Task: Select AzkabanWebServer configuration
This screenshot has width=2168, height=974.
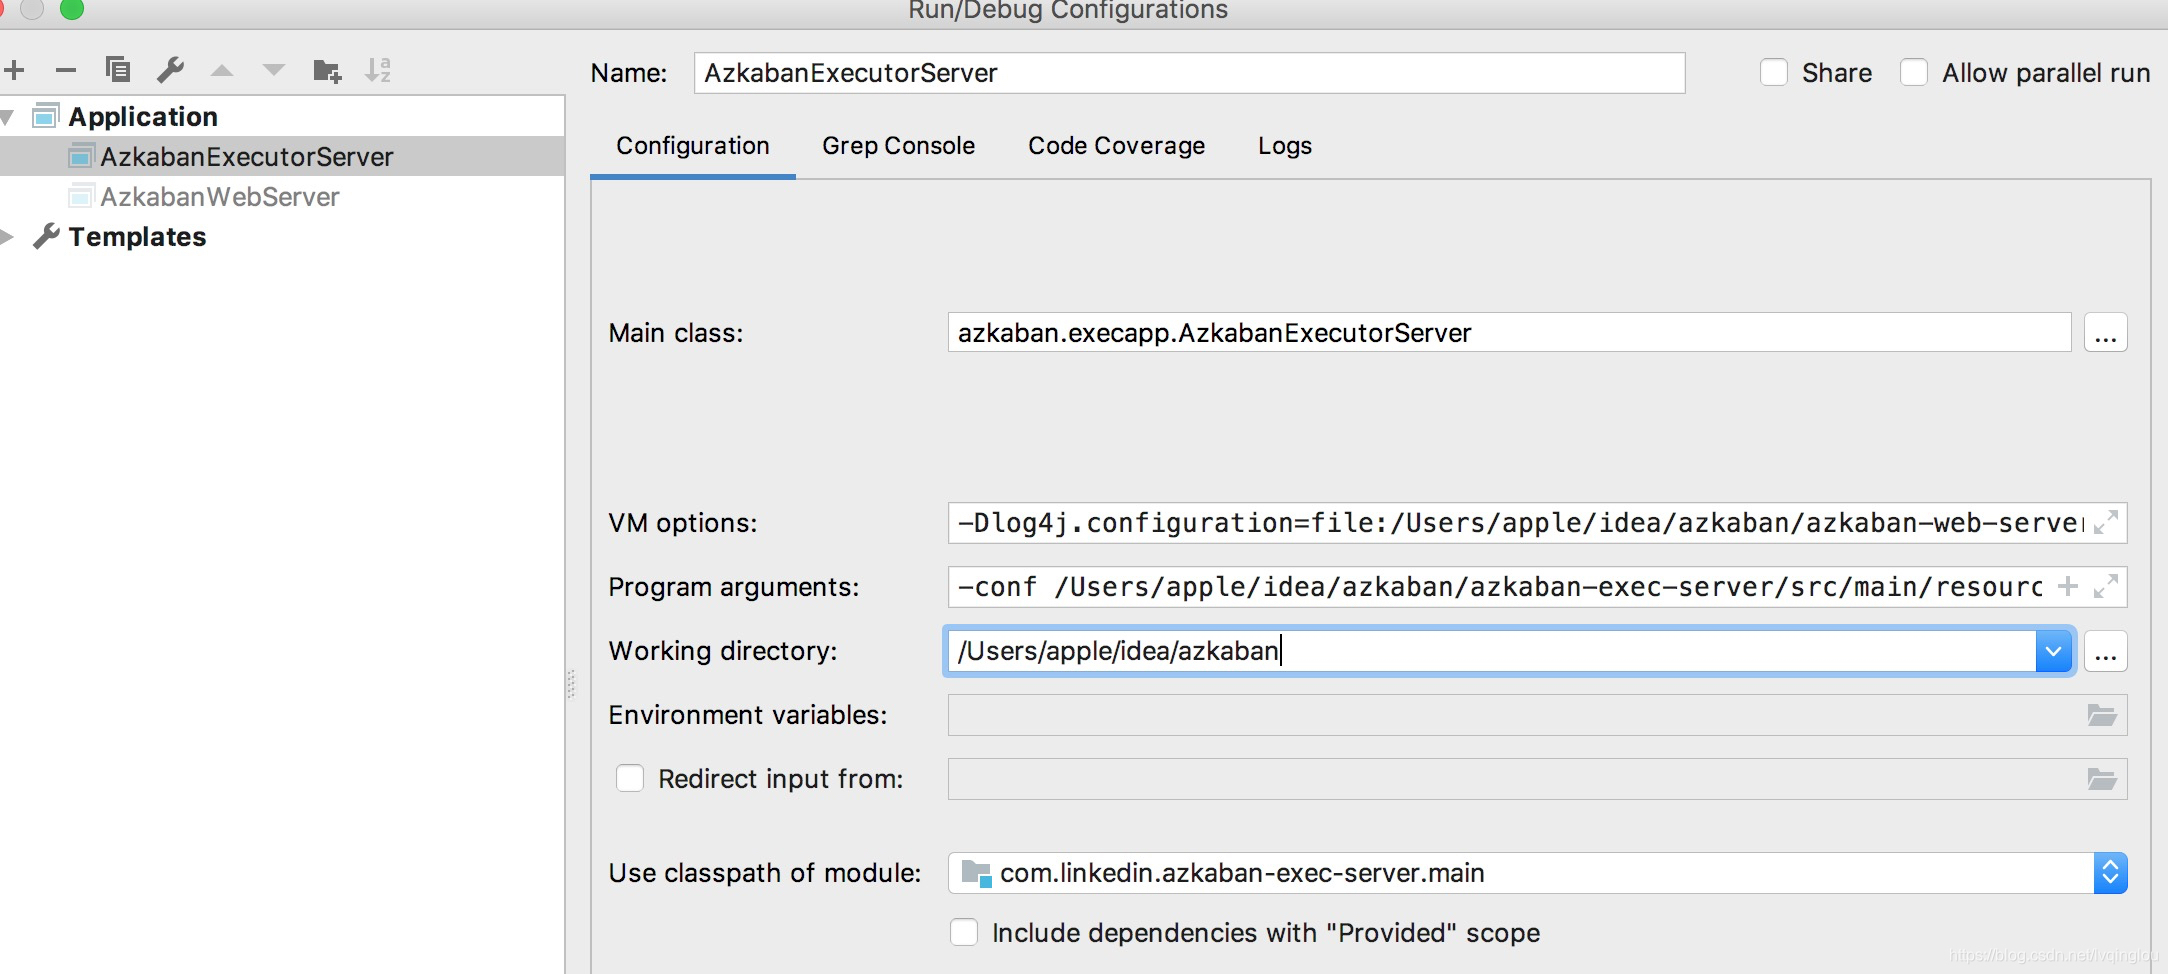Action: (x=282, y=196)
